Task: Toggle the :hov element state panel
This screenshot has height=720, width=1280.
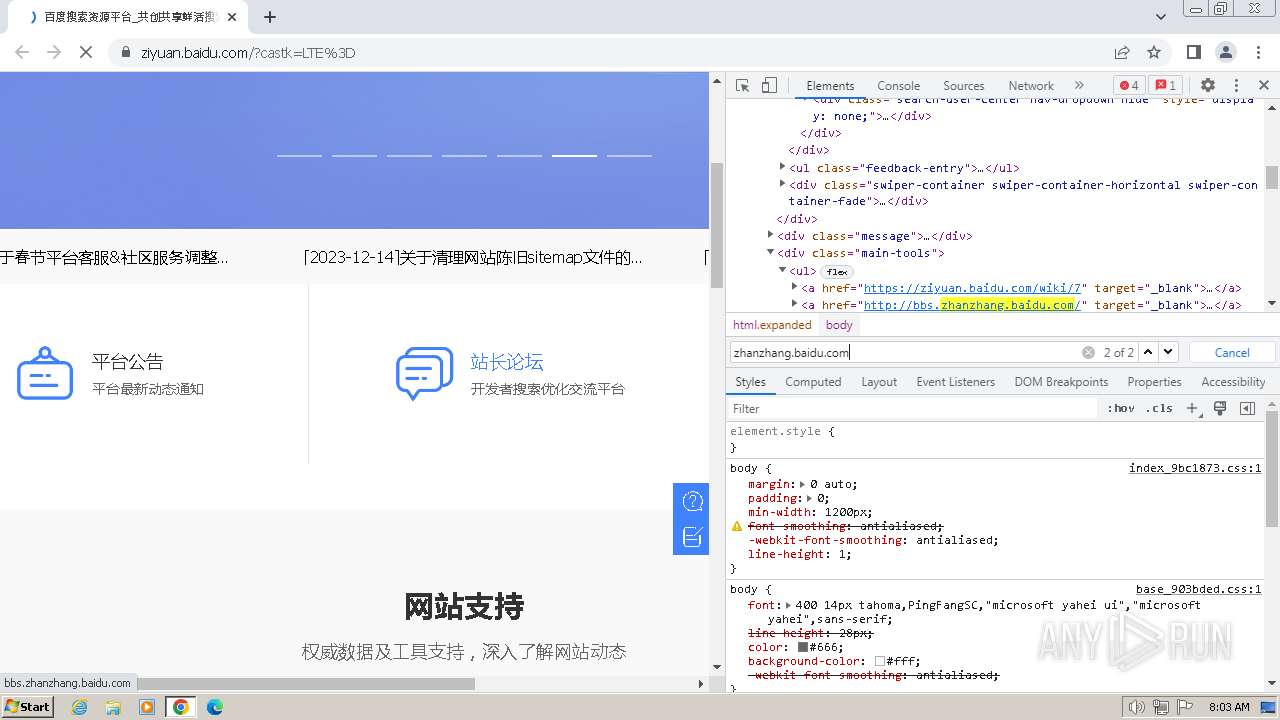Action: [1121, 408]
